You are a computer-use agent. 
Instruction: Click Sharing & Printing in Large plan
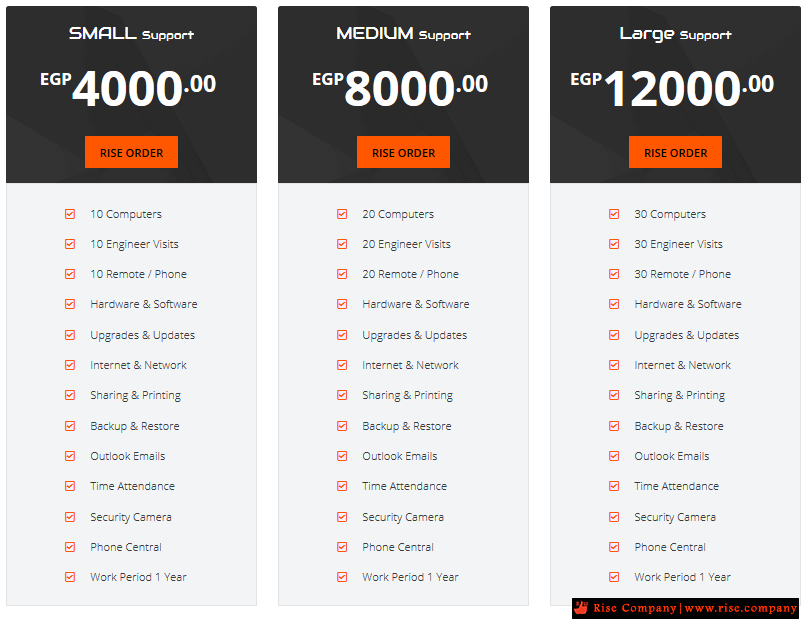pos(679,395)
